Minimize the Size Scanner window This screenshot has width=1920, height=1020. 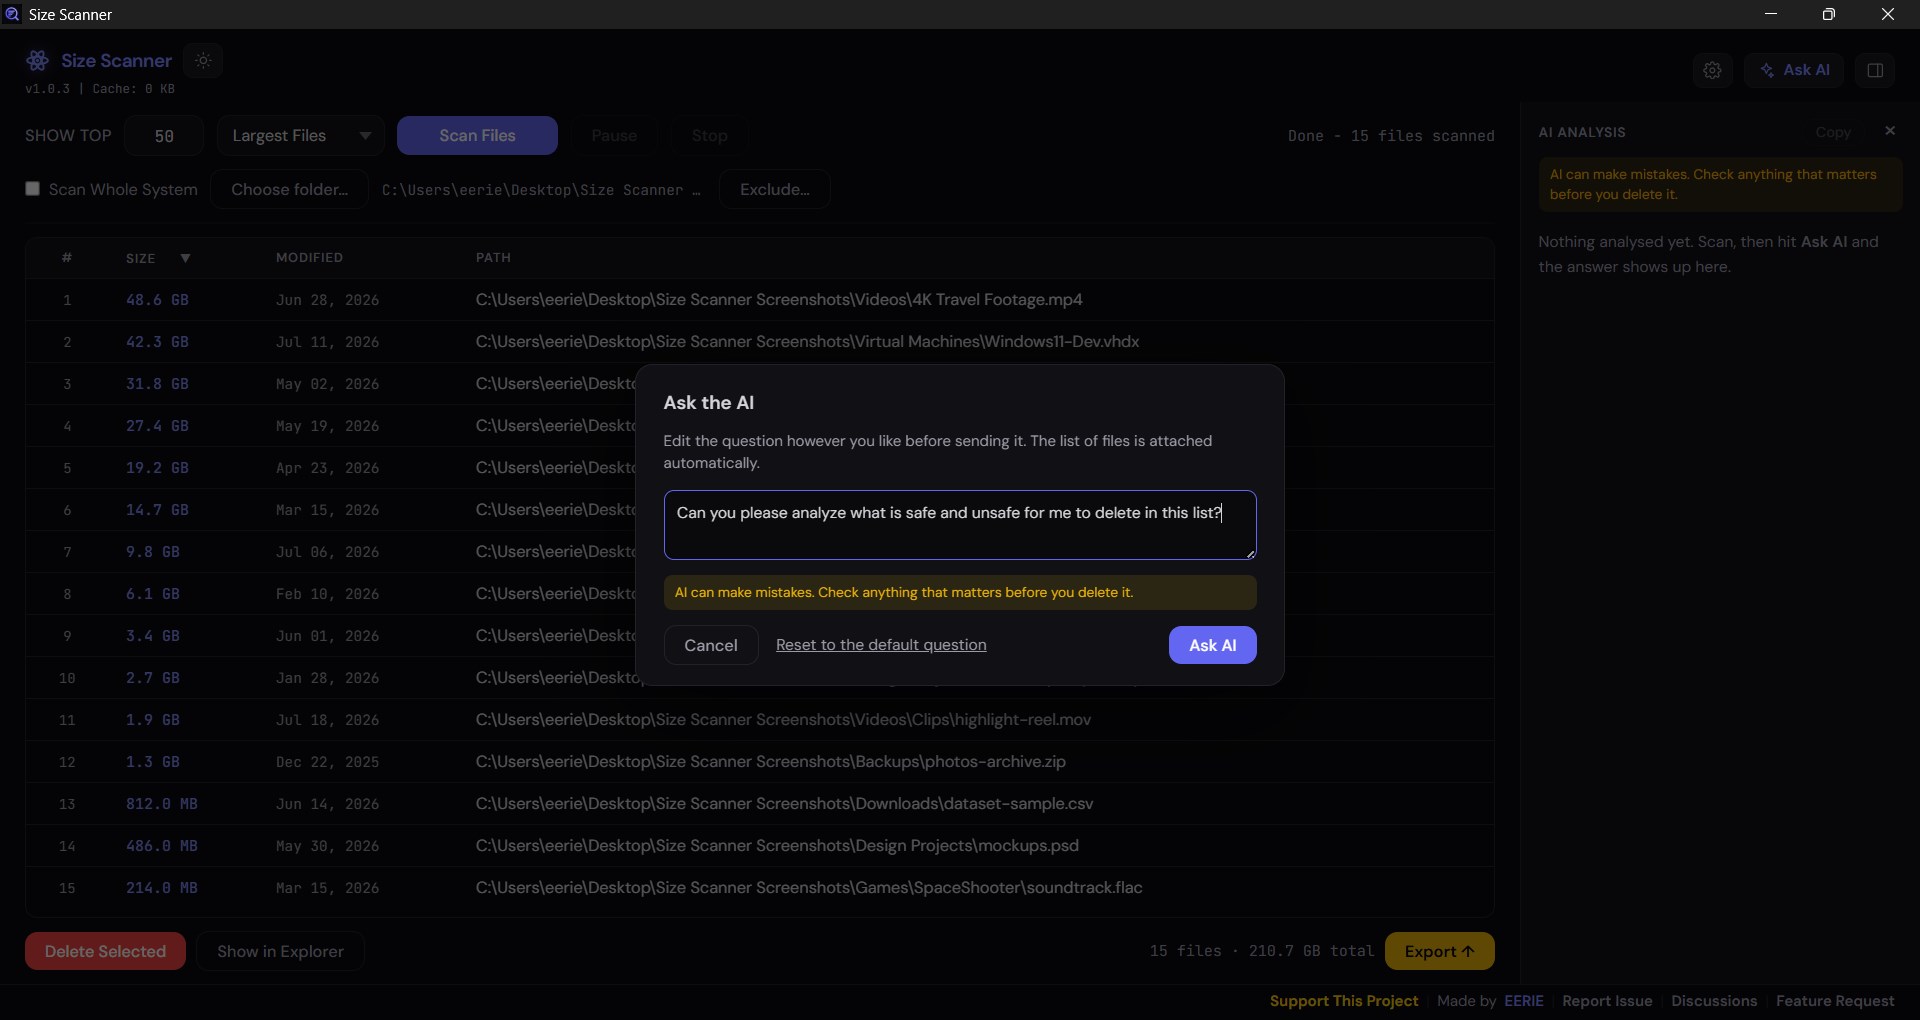tap(1771, 14)
